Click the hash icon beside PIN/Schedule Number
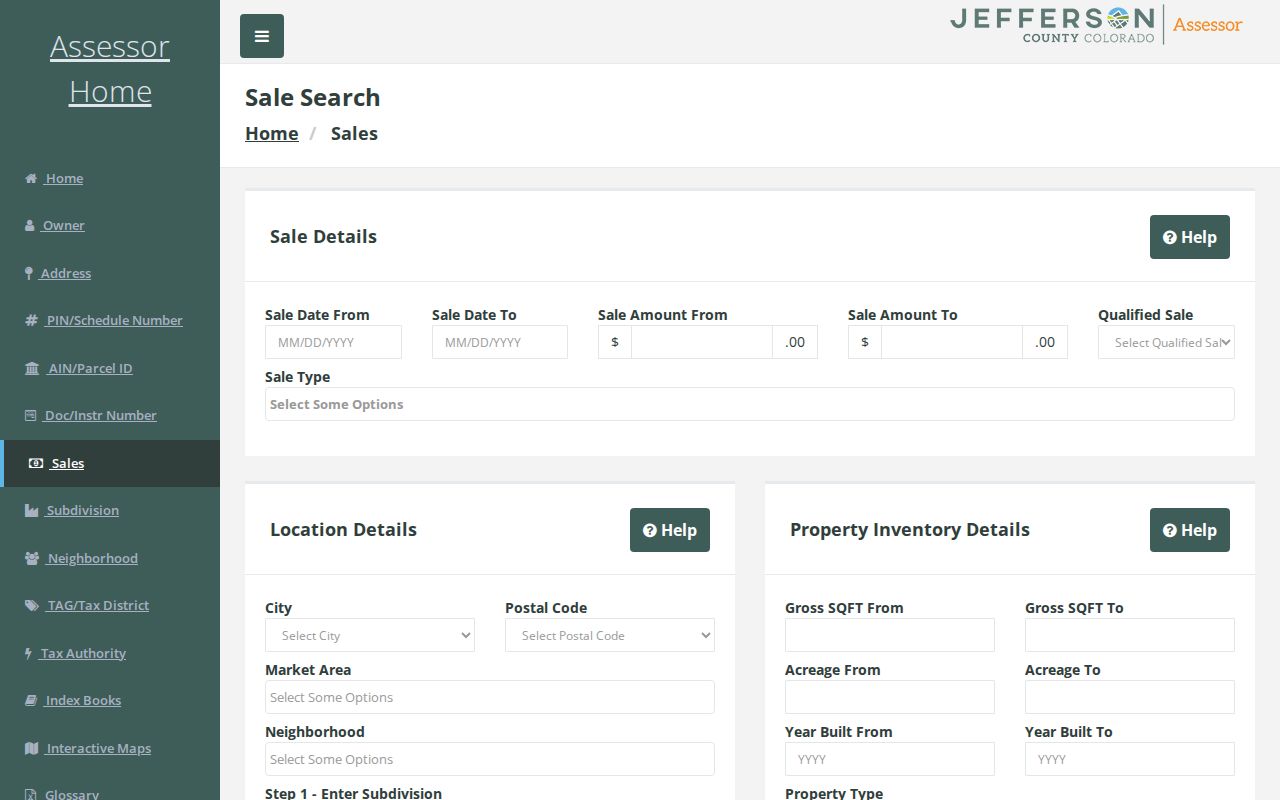The height and width of the screenshot is (800, 1280). (31, 320)
